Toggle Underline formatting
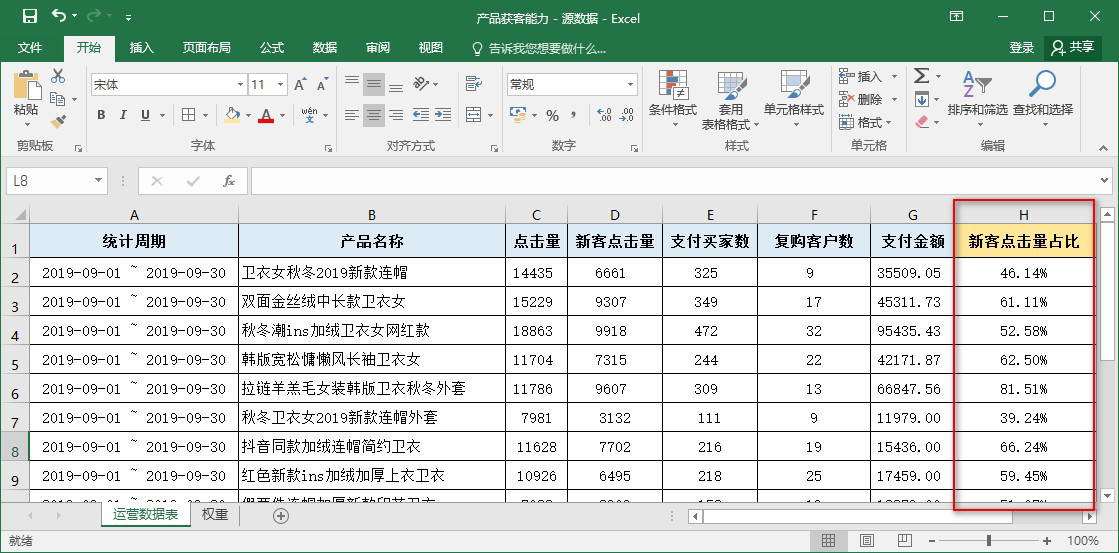 pyautogui.click(x=146, y=115)
